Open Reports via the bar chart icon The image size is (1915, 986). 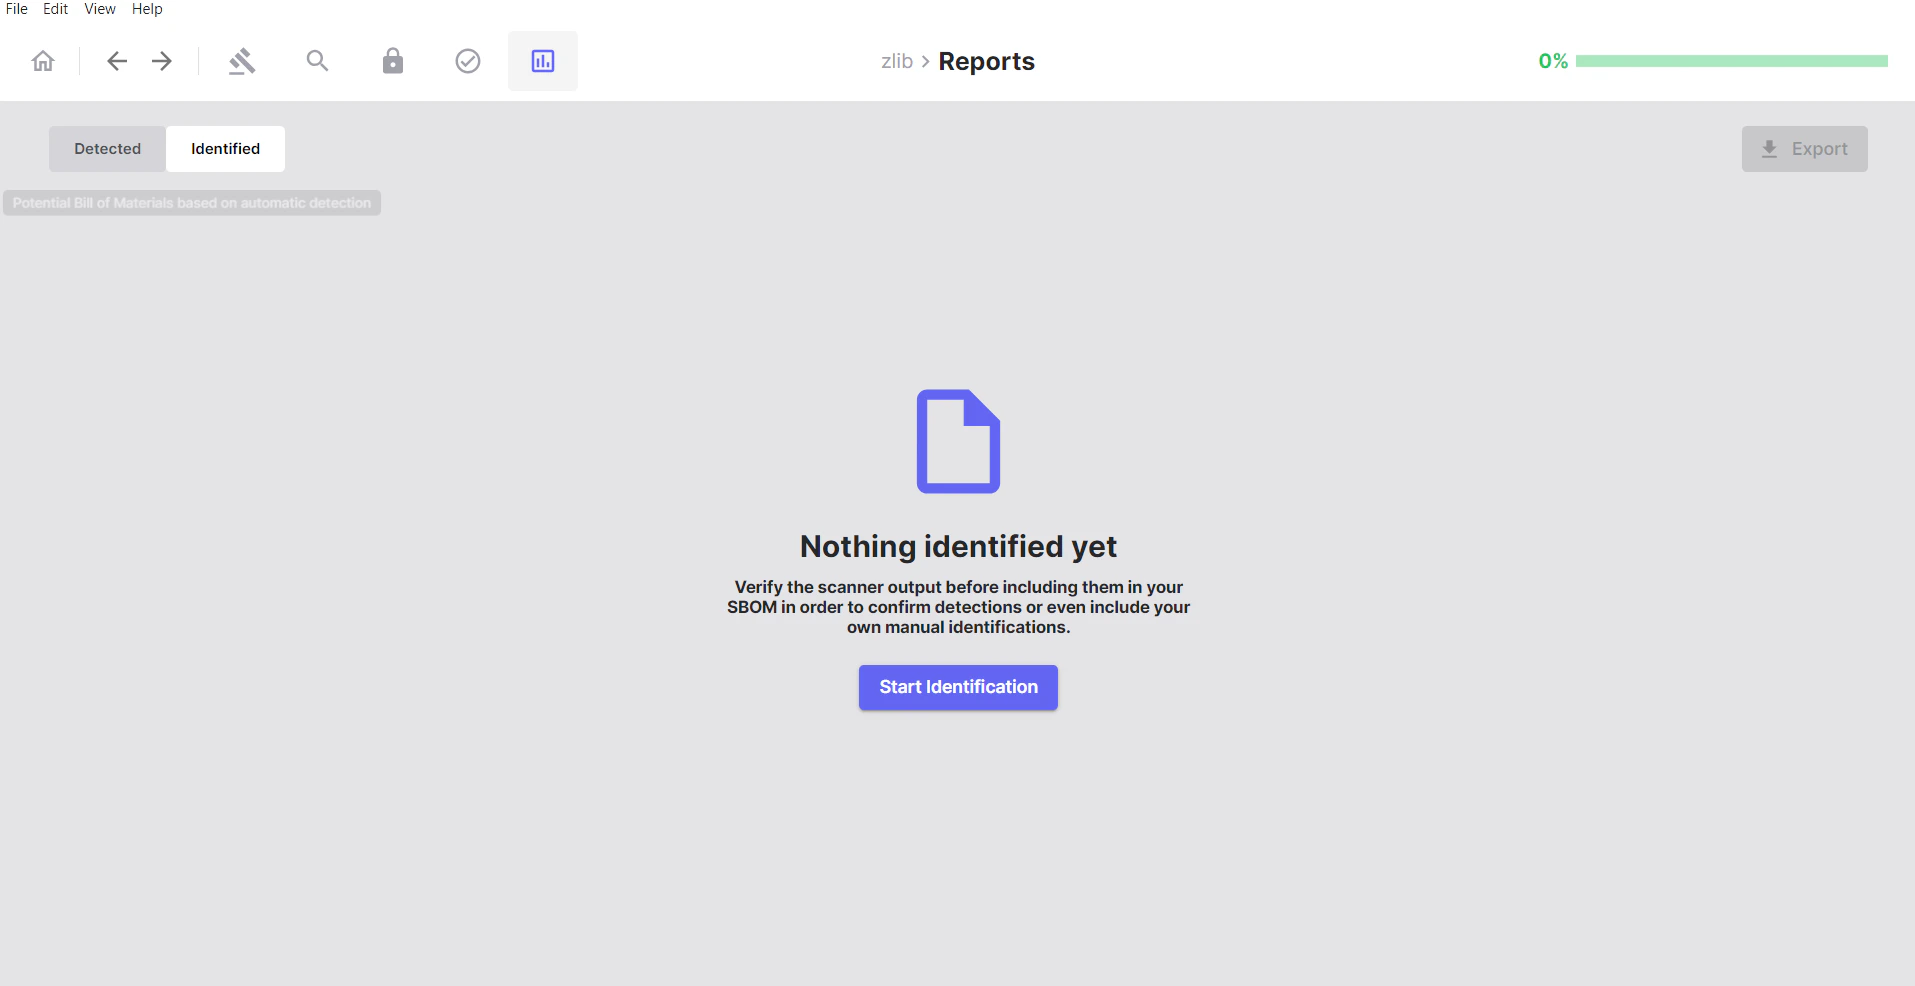[542, 60]
